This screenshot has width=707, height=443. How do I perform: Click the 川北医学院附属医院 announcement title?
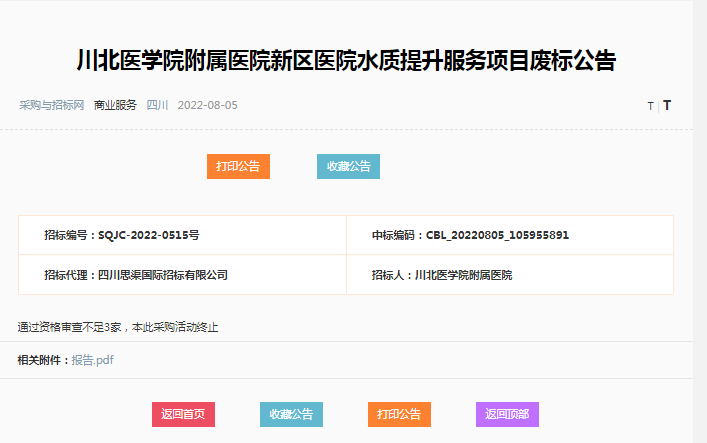tap(346, 61)
